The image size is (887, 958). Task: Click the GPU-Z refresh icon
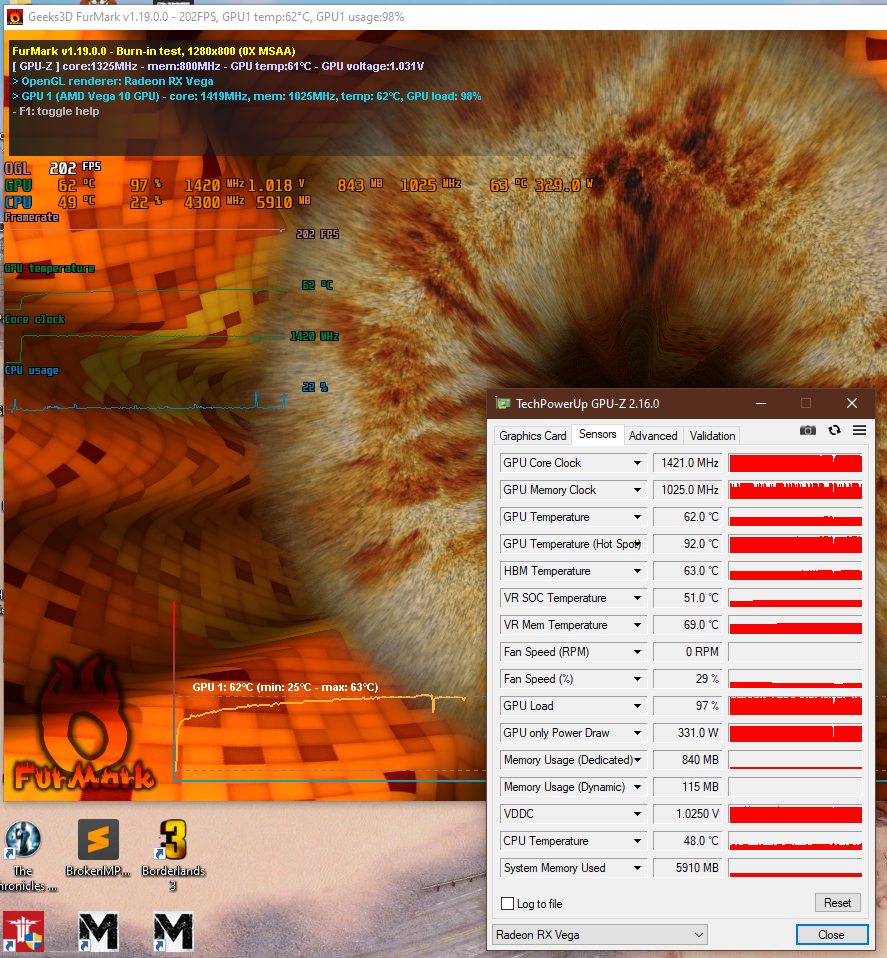(x=834, y=430)
